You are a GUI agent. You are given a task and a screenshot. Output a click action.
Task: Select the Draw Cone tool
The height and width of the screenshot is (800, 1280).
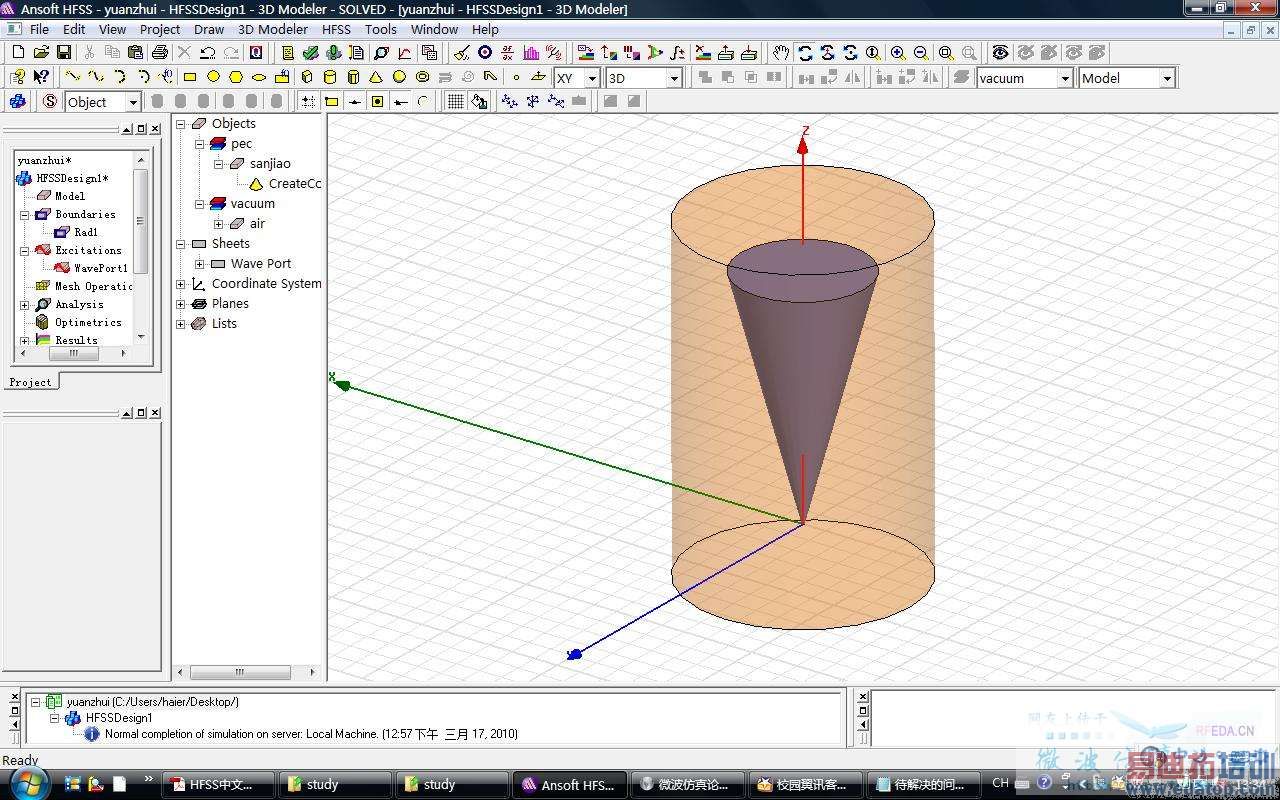click(376, 77)
